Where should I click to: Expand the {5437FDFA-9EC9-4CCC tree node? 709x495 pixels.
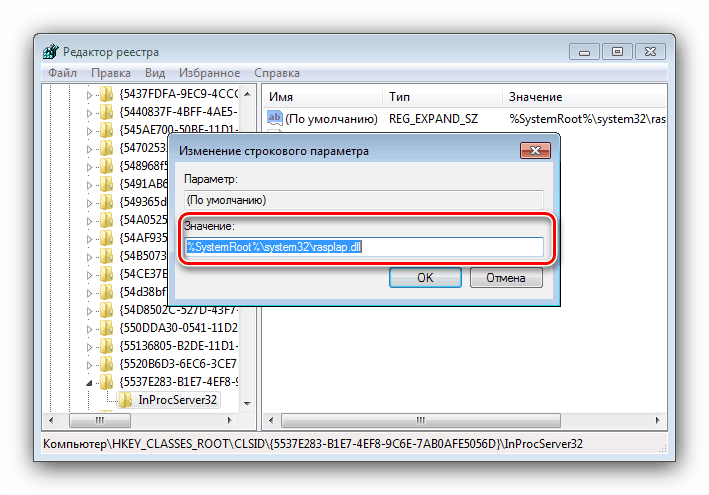click(x=89, y=95)
